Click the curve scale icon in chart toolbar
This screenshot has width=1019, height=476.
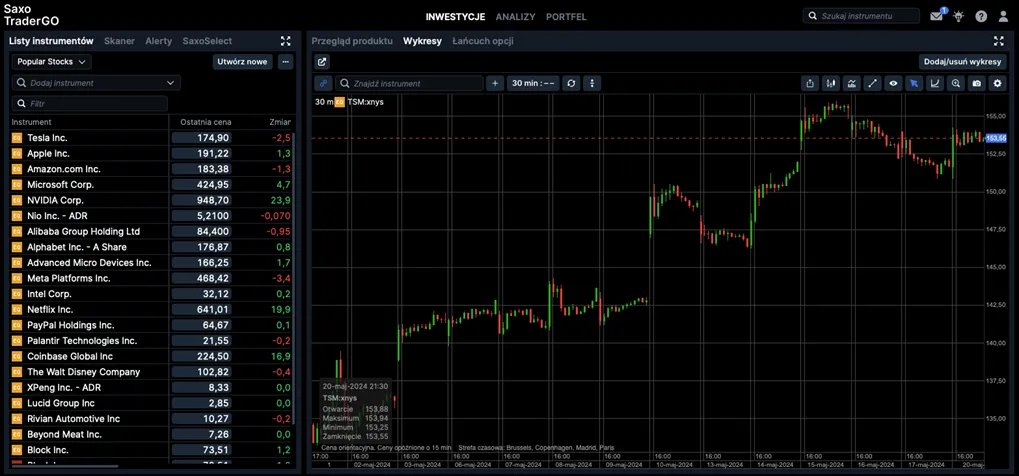935,83
